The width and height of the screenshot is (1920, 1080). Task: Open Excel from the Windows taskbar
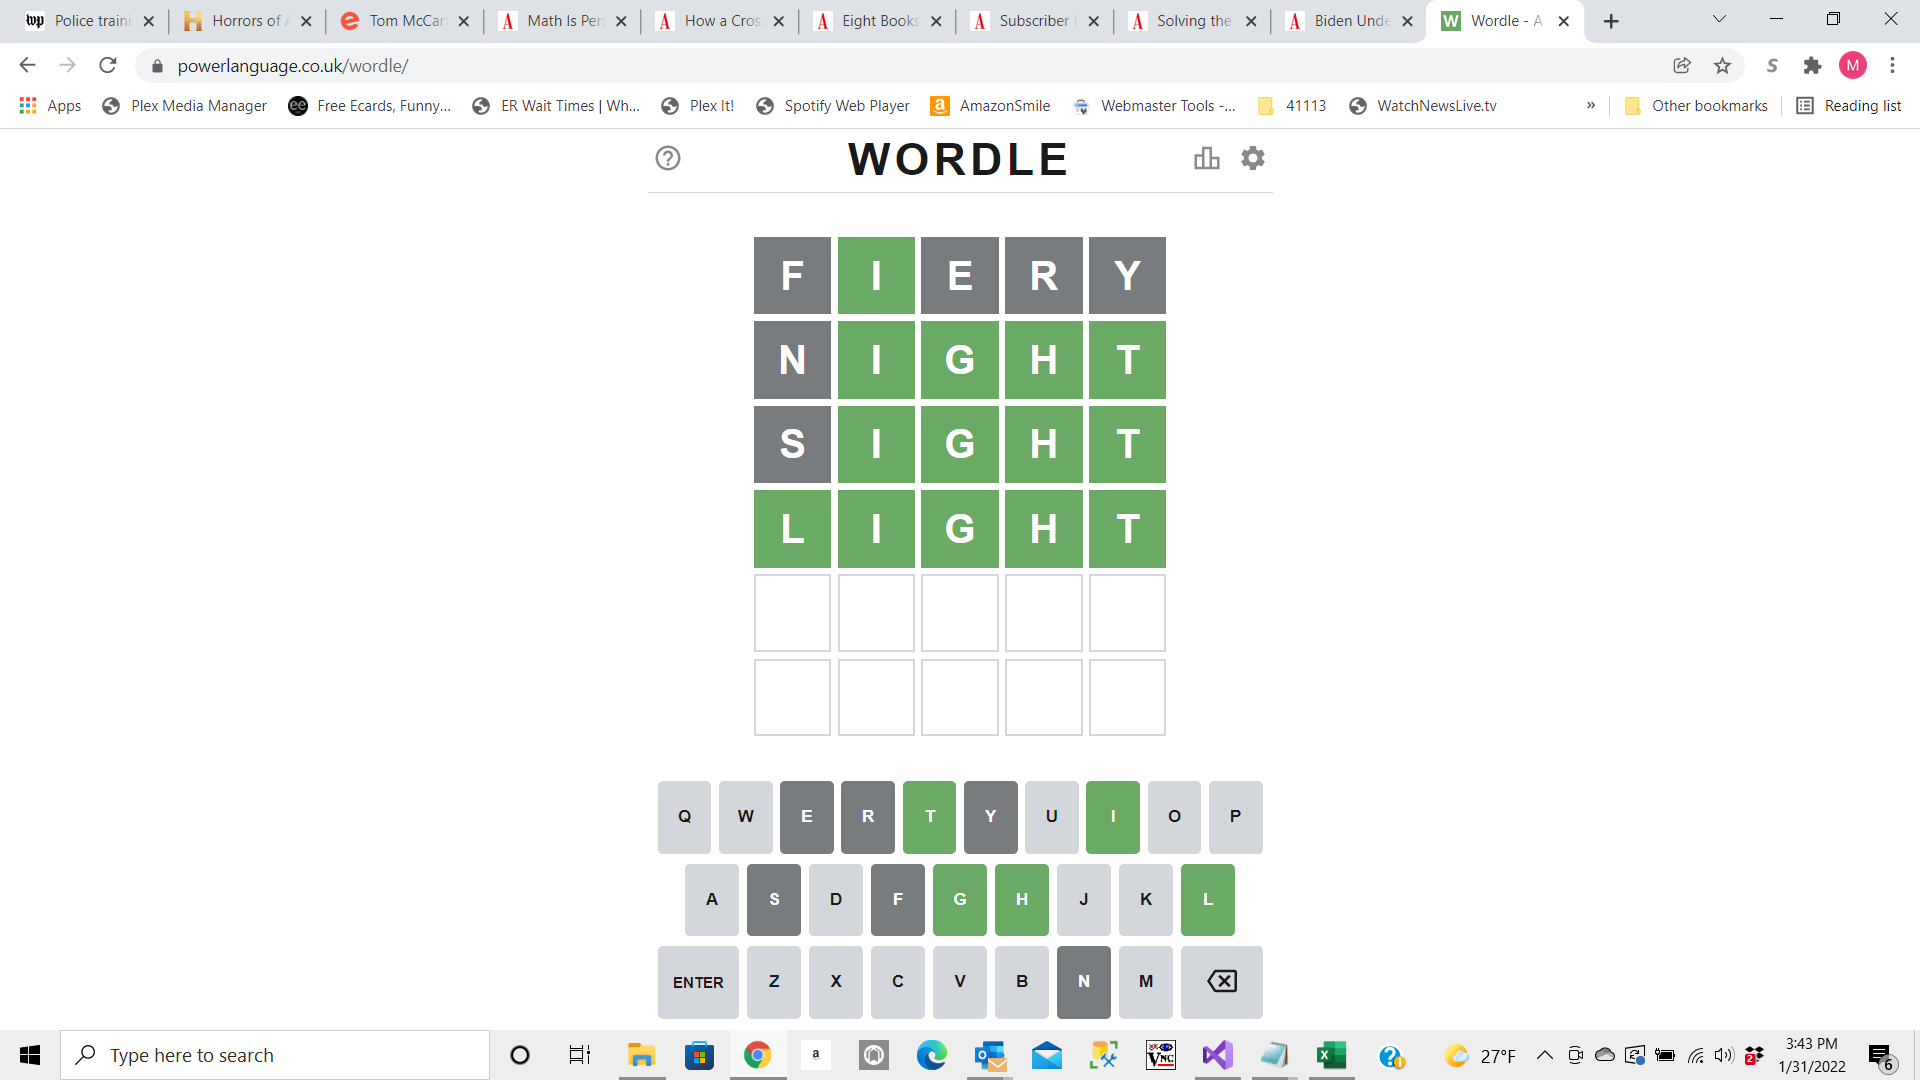tap(1331, 1055)
